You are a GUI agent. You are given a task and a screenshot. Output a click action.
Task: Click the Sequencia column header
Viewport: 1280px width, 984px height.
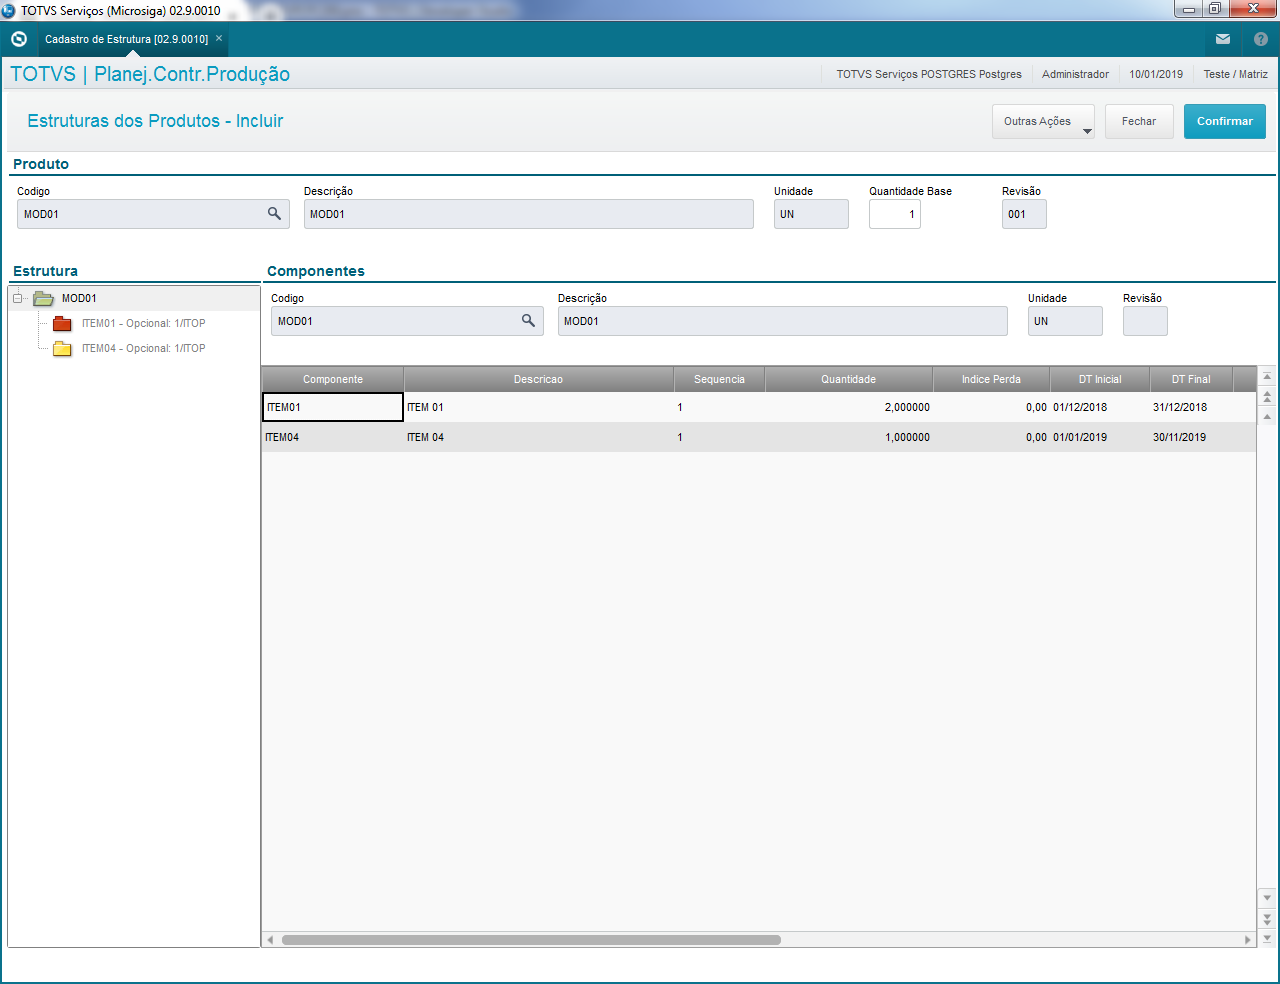tap(719, 379)
